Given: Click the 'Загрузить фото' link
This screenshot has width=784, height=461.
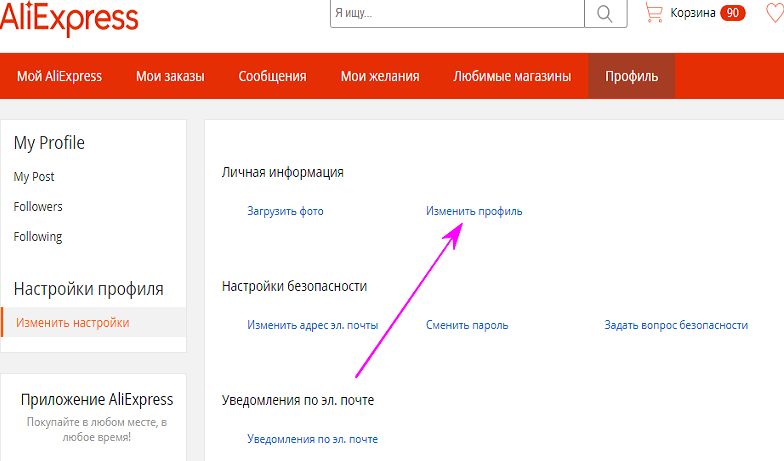Looking at the screenshot, I should tap(285, 211).
